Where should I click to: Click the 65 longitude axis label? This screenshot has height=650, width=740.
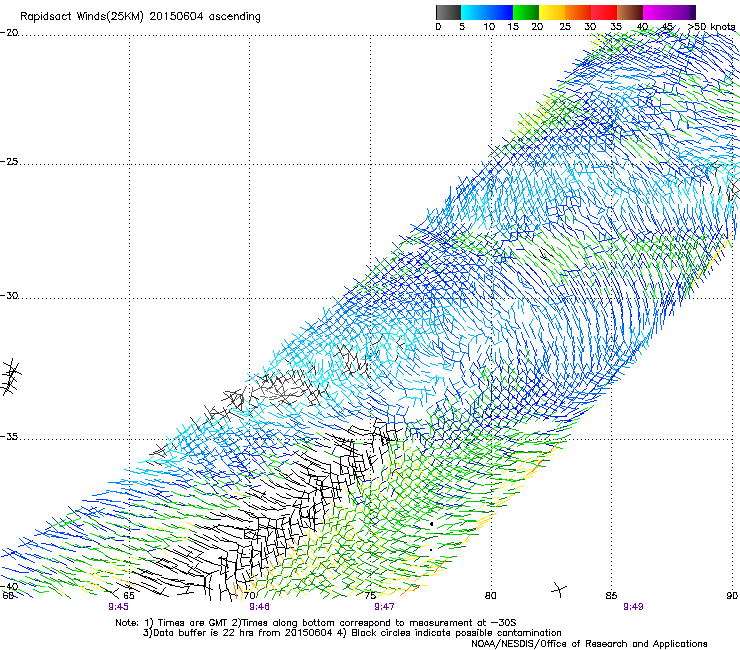tap(129, 595)
